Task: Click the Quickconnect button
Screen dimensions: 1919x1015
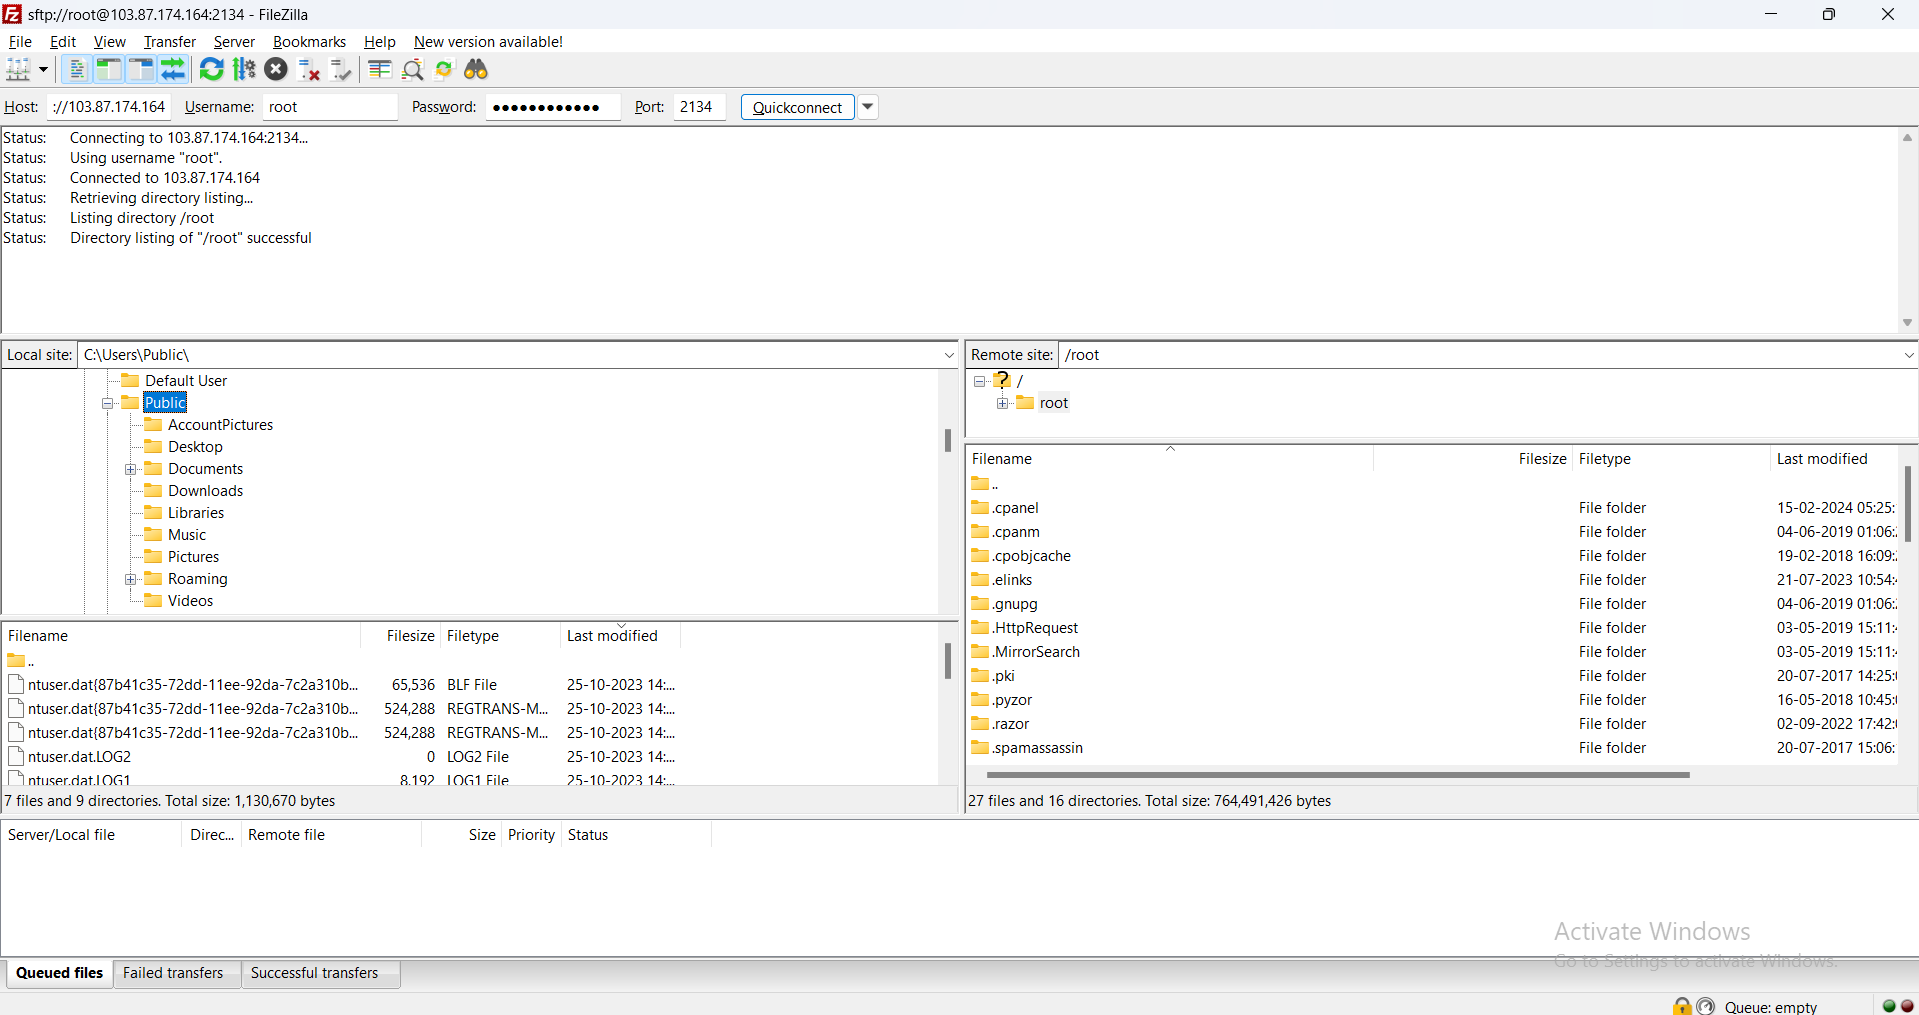Action: click(x=797, y=107)
